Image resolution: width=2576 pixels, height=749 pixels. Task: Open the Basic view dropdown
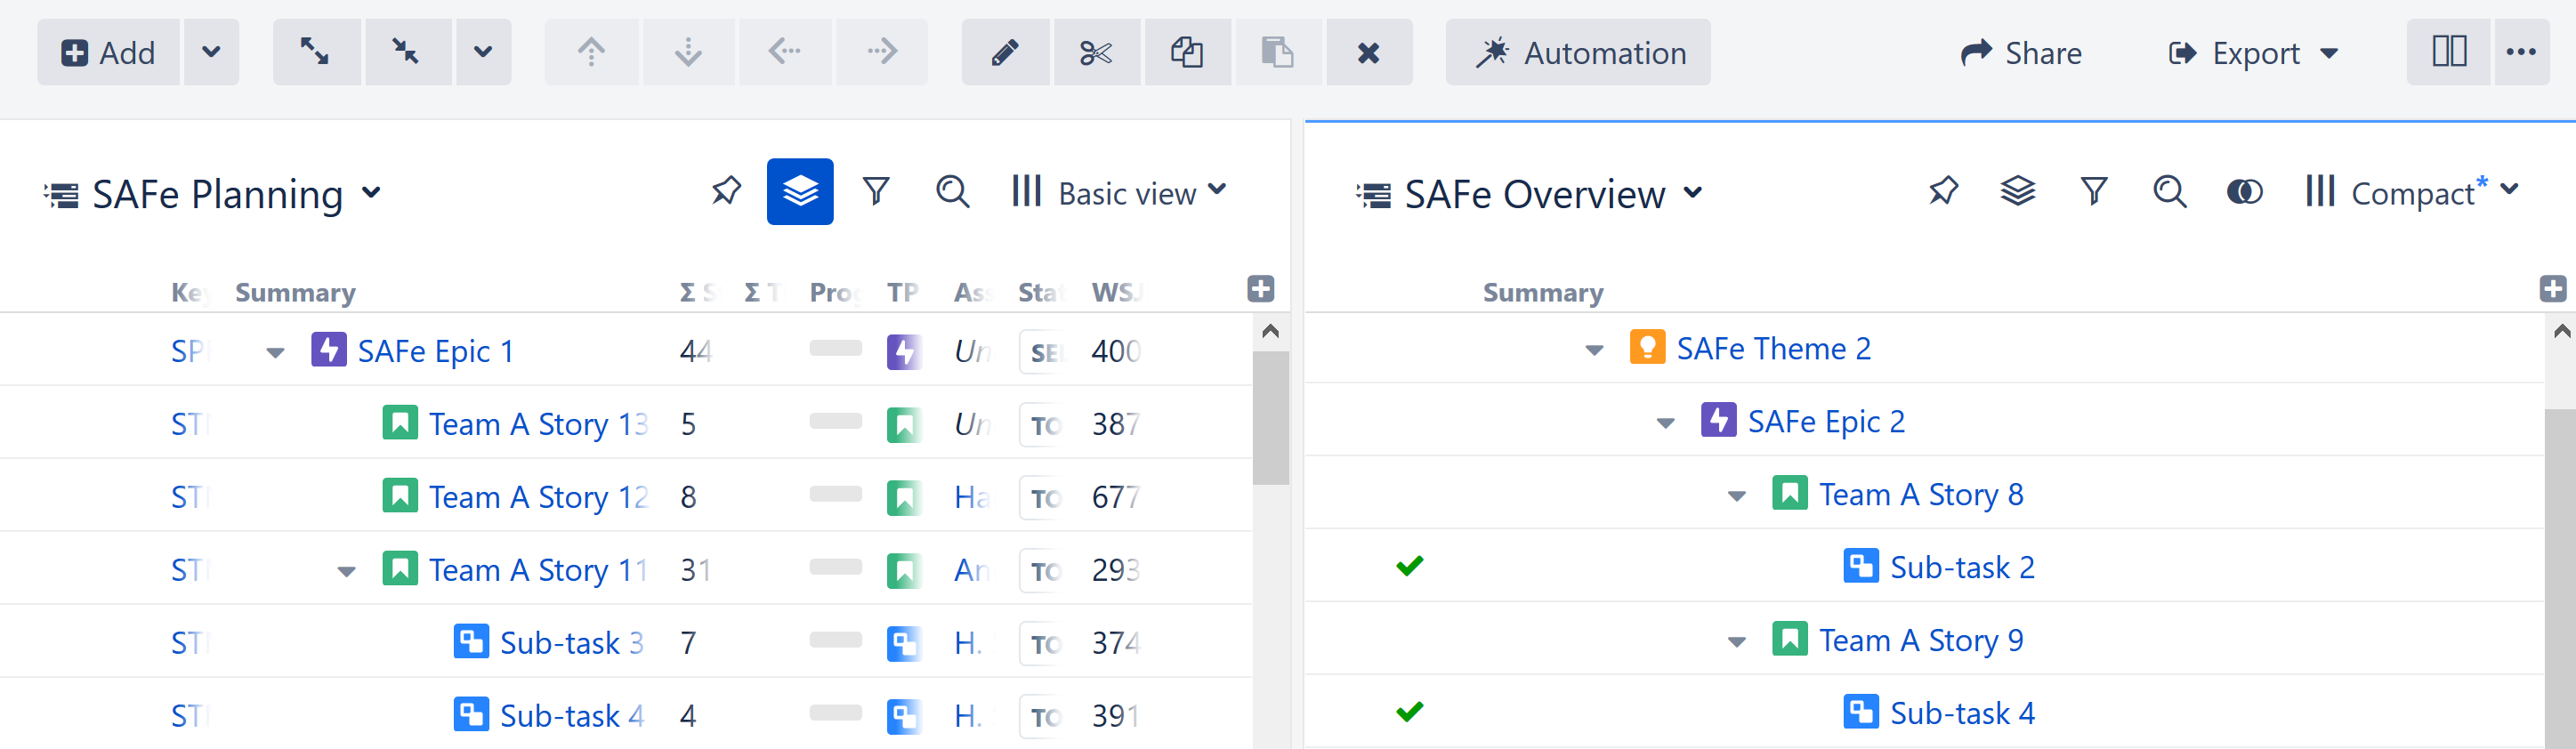click(x=1119, y=192)
